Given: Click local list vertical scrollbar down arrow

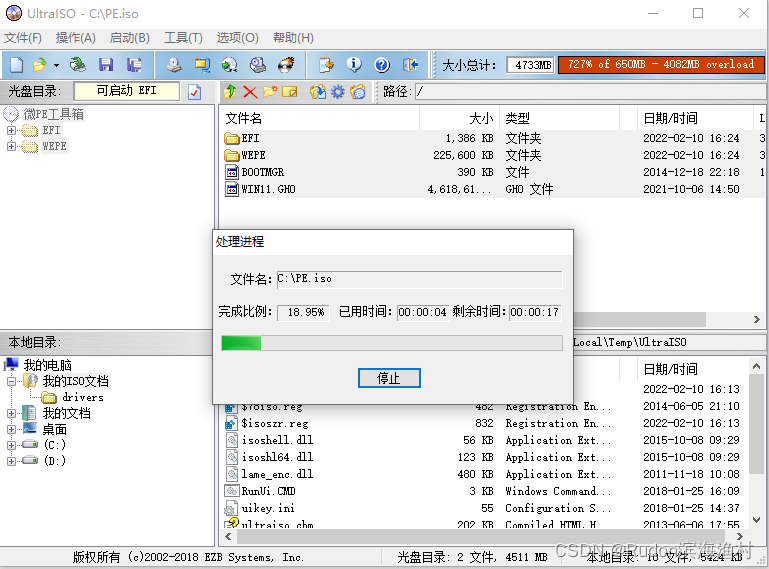Looking at the screenshot, I should pyautogui.click(x=756, y=520).
